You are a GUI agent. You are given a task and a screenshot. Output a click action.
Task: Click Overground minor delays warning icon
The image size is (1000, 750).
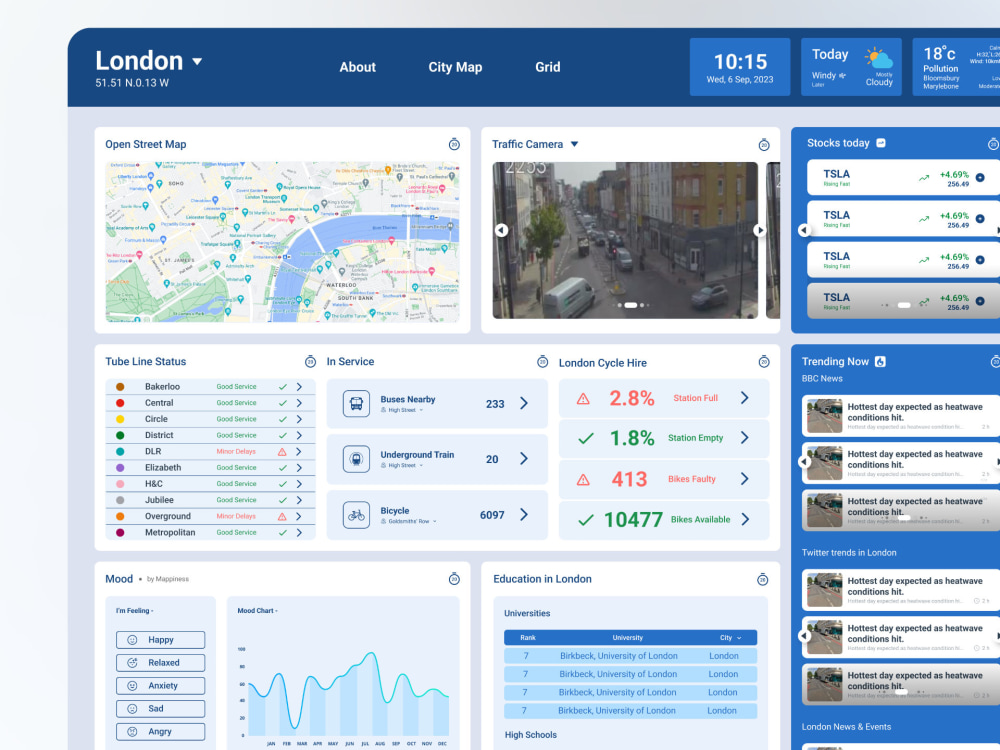(x=282, y=517)
